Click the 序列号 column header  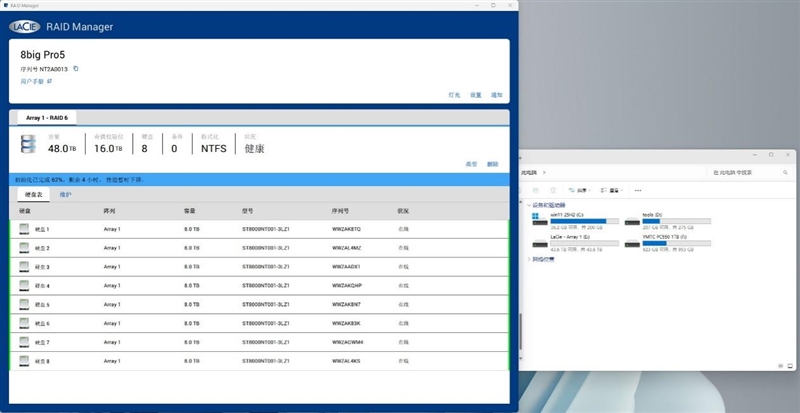tap(340, 211)
